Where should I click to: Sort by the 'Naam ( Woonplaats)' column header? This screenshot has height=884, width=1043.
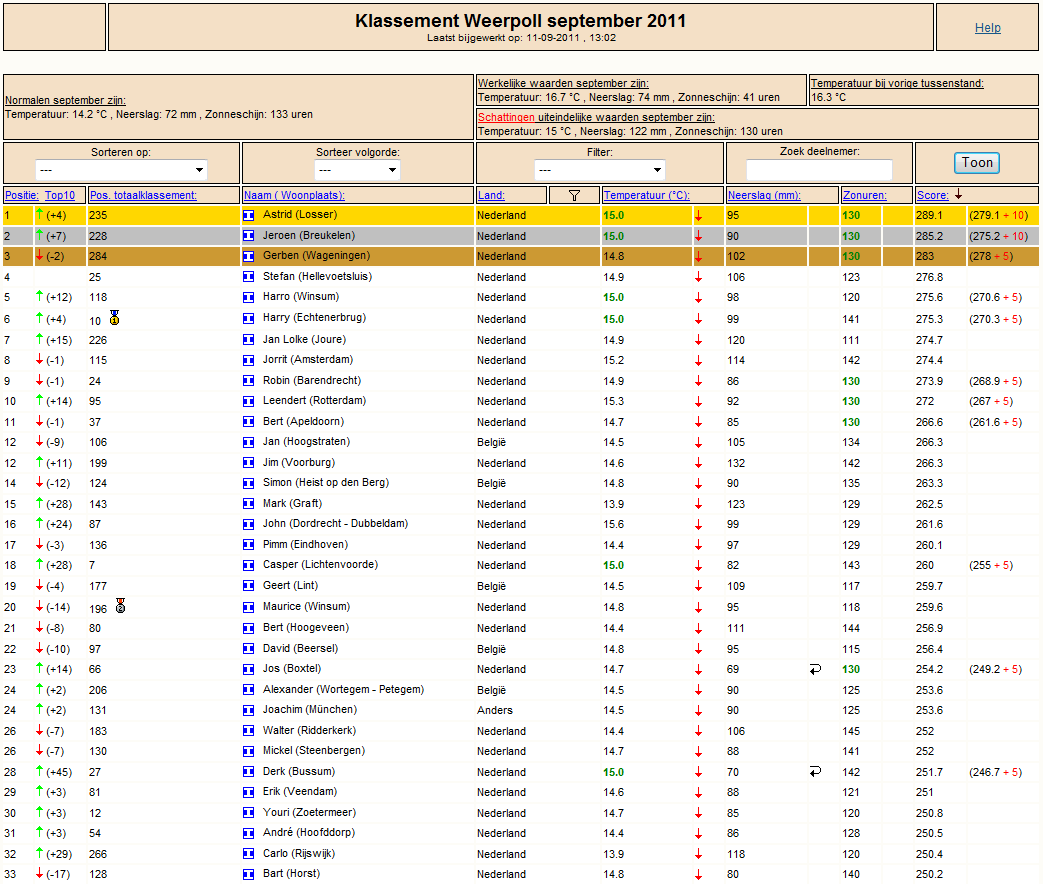(293, 195)
